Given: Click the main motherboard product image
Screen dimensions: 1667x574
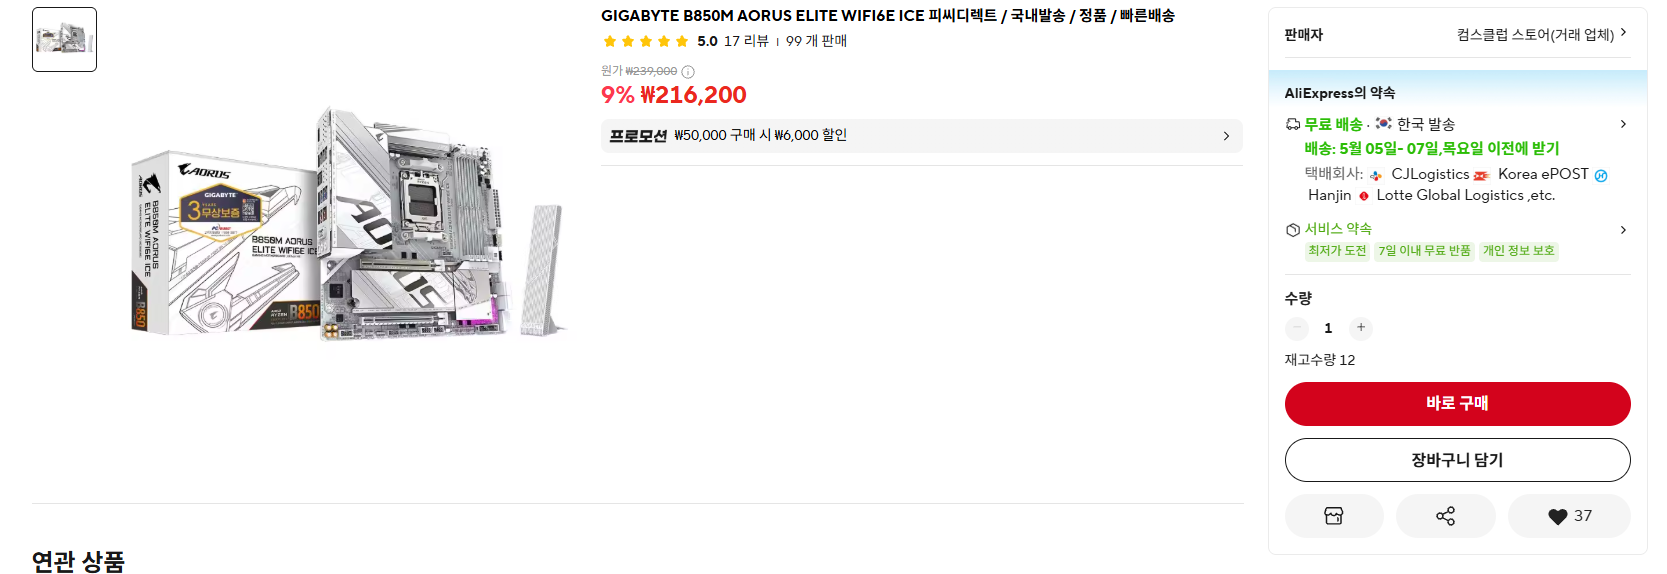Looking at the screenshot, I should pos(350,225).
